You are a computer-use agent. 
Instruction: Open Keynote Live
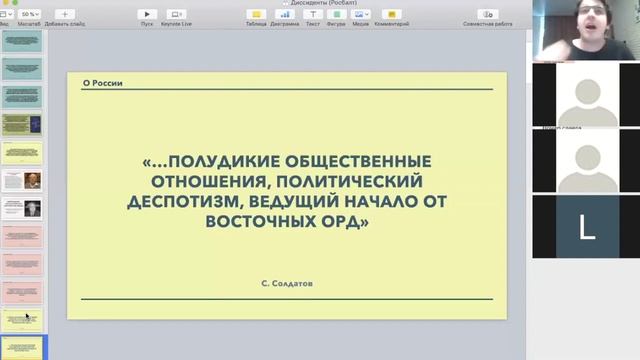pyautogui.click(x=176, y=14)
